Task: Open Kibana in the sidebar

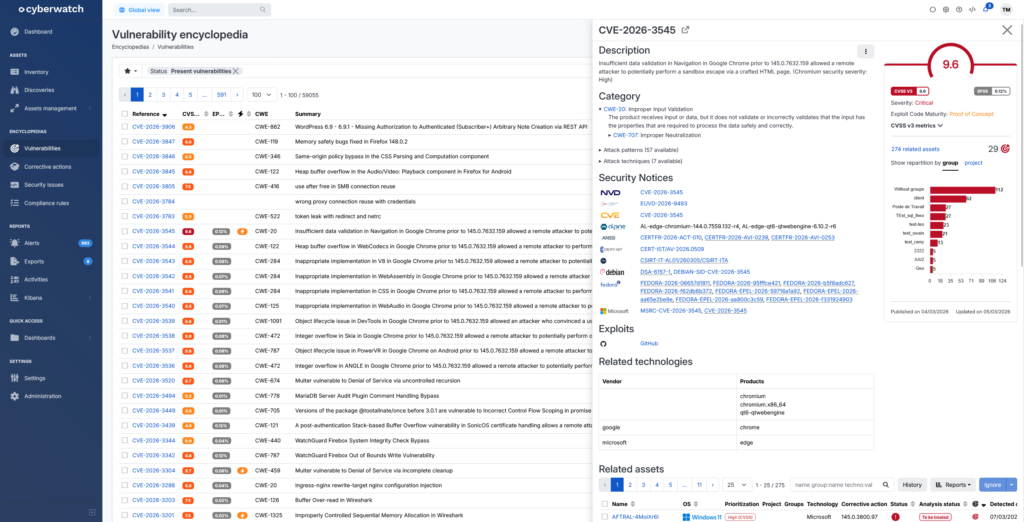Action: (35, 298)
